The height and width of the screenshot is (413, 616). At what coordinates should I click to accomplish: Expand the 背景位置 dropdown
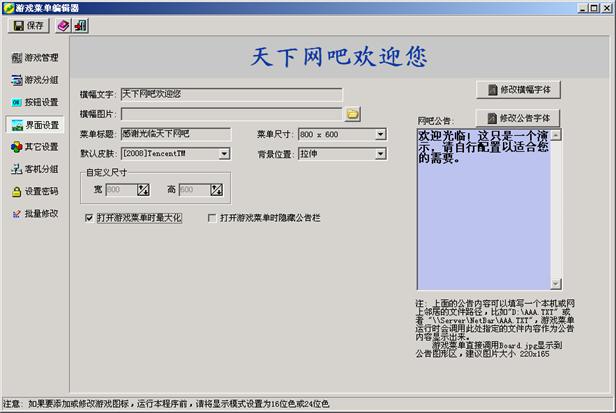coord(380,154)
